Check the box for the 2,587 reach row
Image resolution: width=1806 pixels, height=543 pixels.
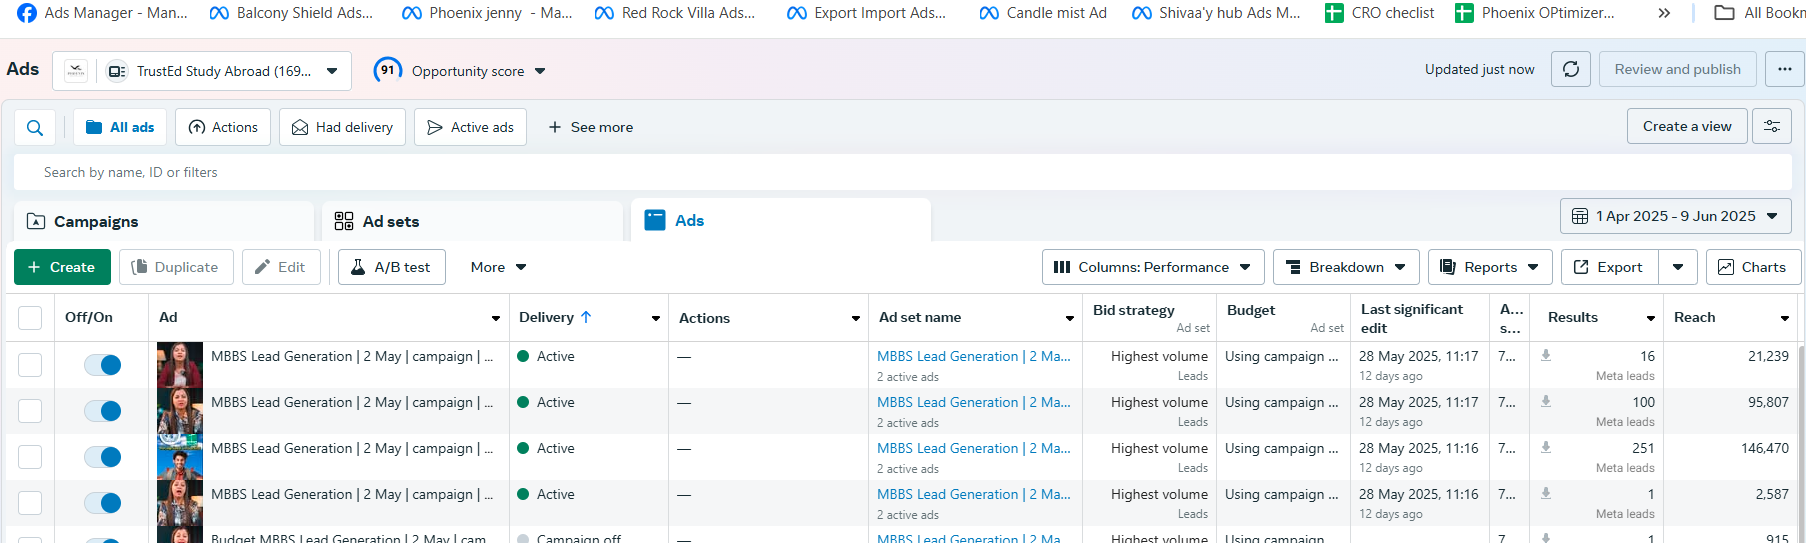point(30,502)
